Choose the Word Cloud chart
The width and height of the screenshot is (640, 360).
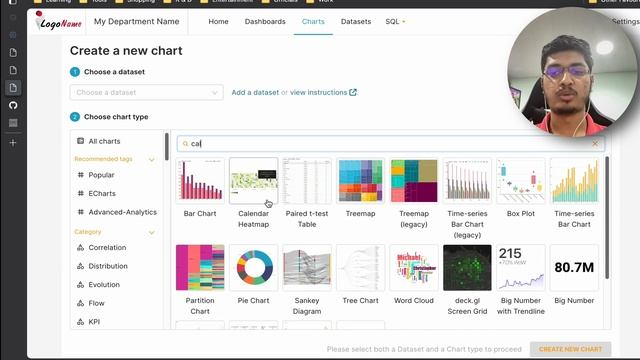414,268
